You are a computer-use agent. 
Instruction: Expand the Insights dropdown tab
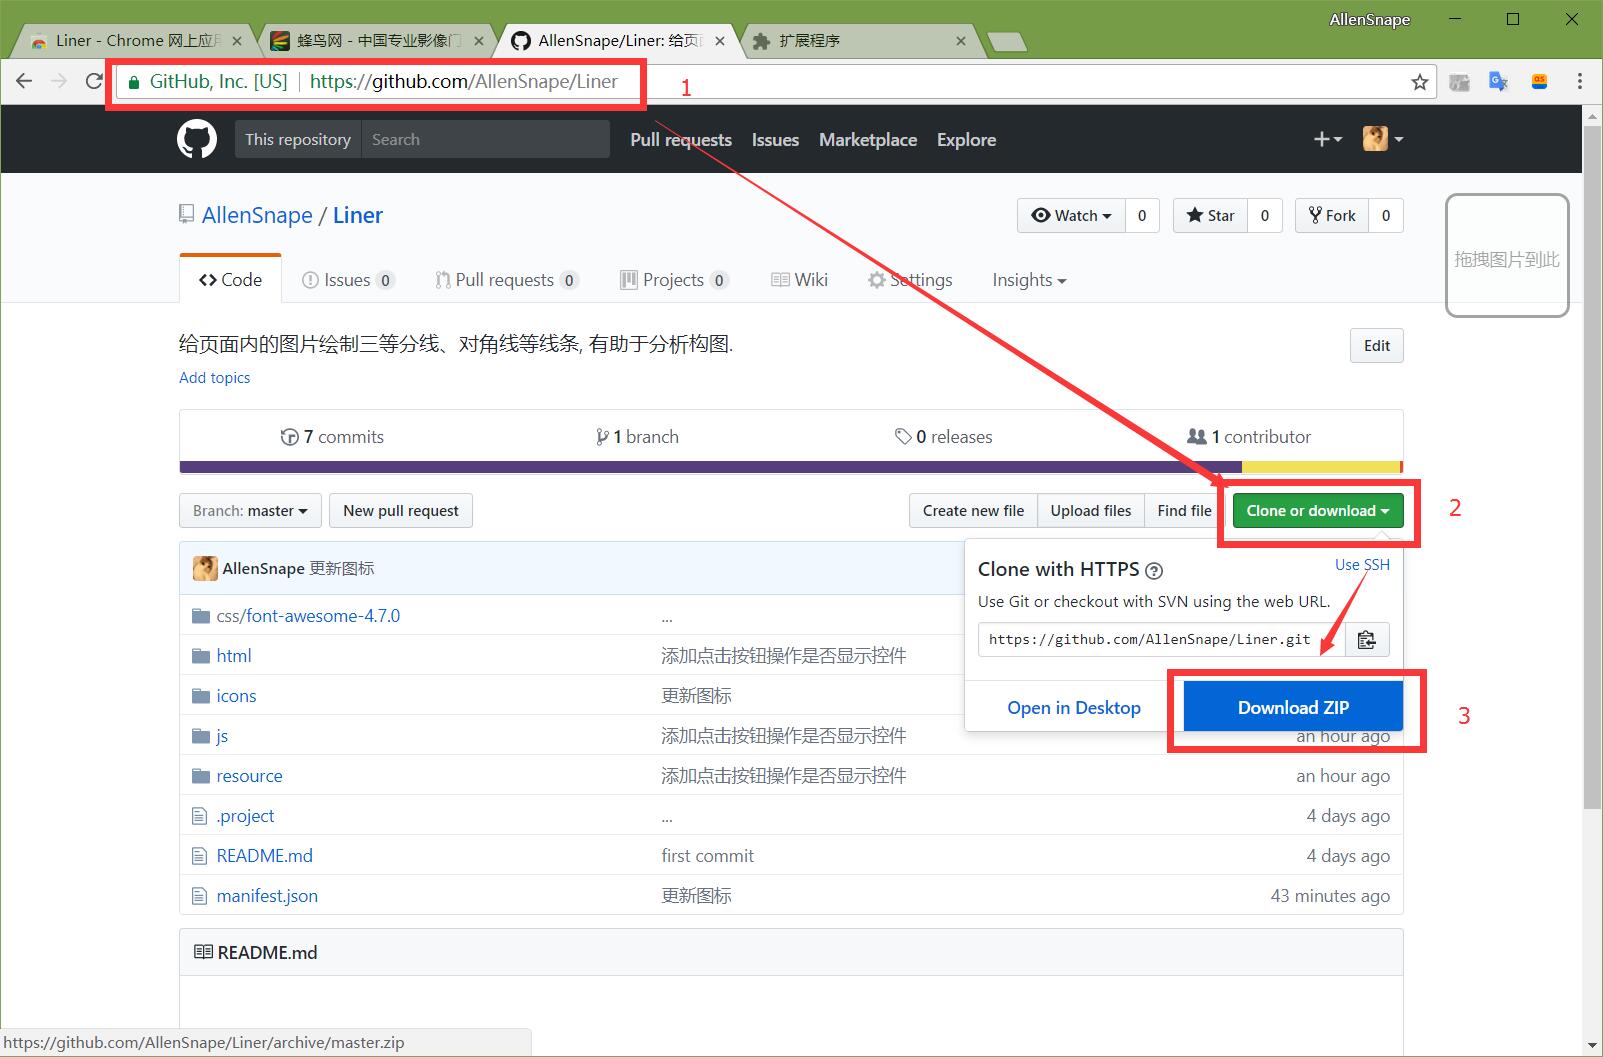[x=1029, y=280]
